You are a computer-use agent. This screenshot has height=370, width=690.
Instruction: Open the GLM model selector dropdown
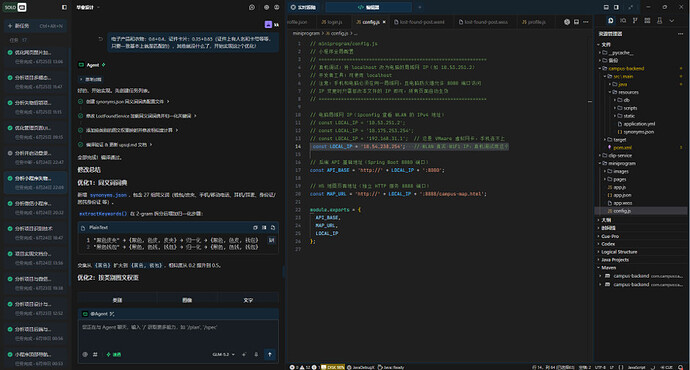[x=224, y=354]
